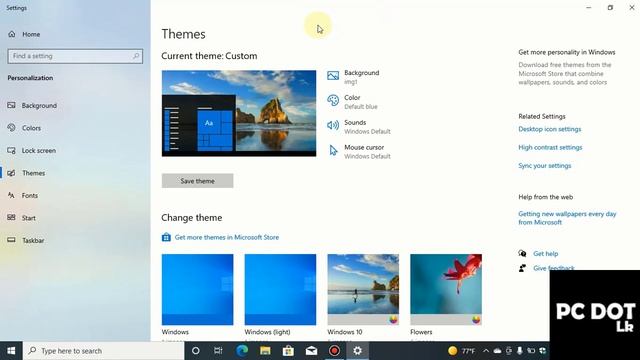640x360 pixels.
Task: Select the Personalization sidebar heading
Action: (30, 78)
